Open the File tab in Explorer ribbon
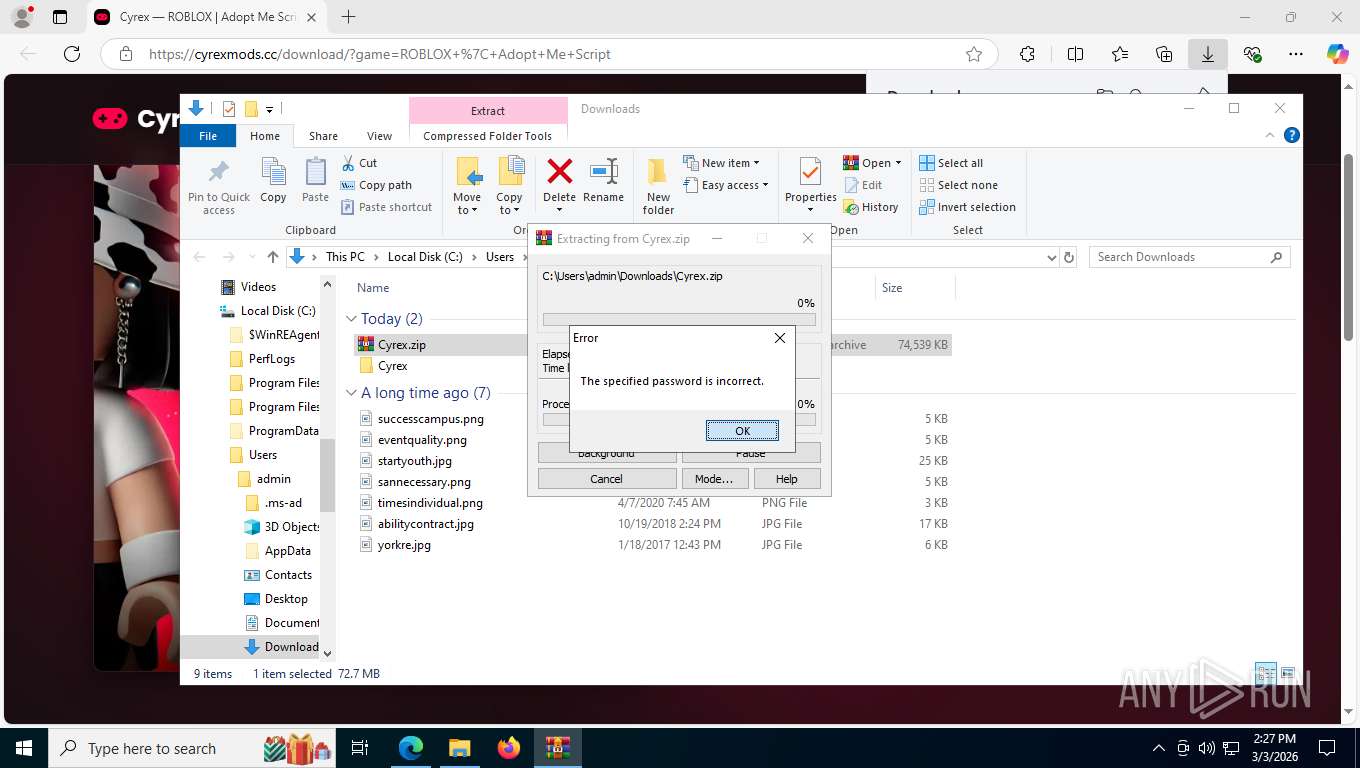The height and width of the screenshot is (768, 1360). [208, 136]
